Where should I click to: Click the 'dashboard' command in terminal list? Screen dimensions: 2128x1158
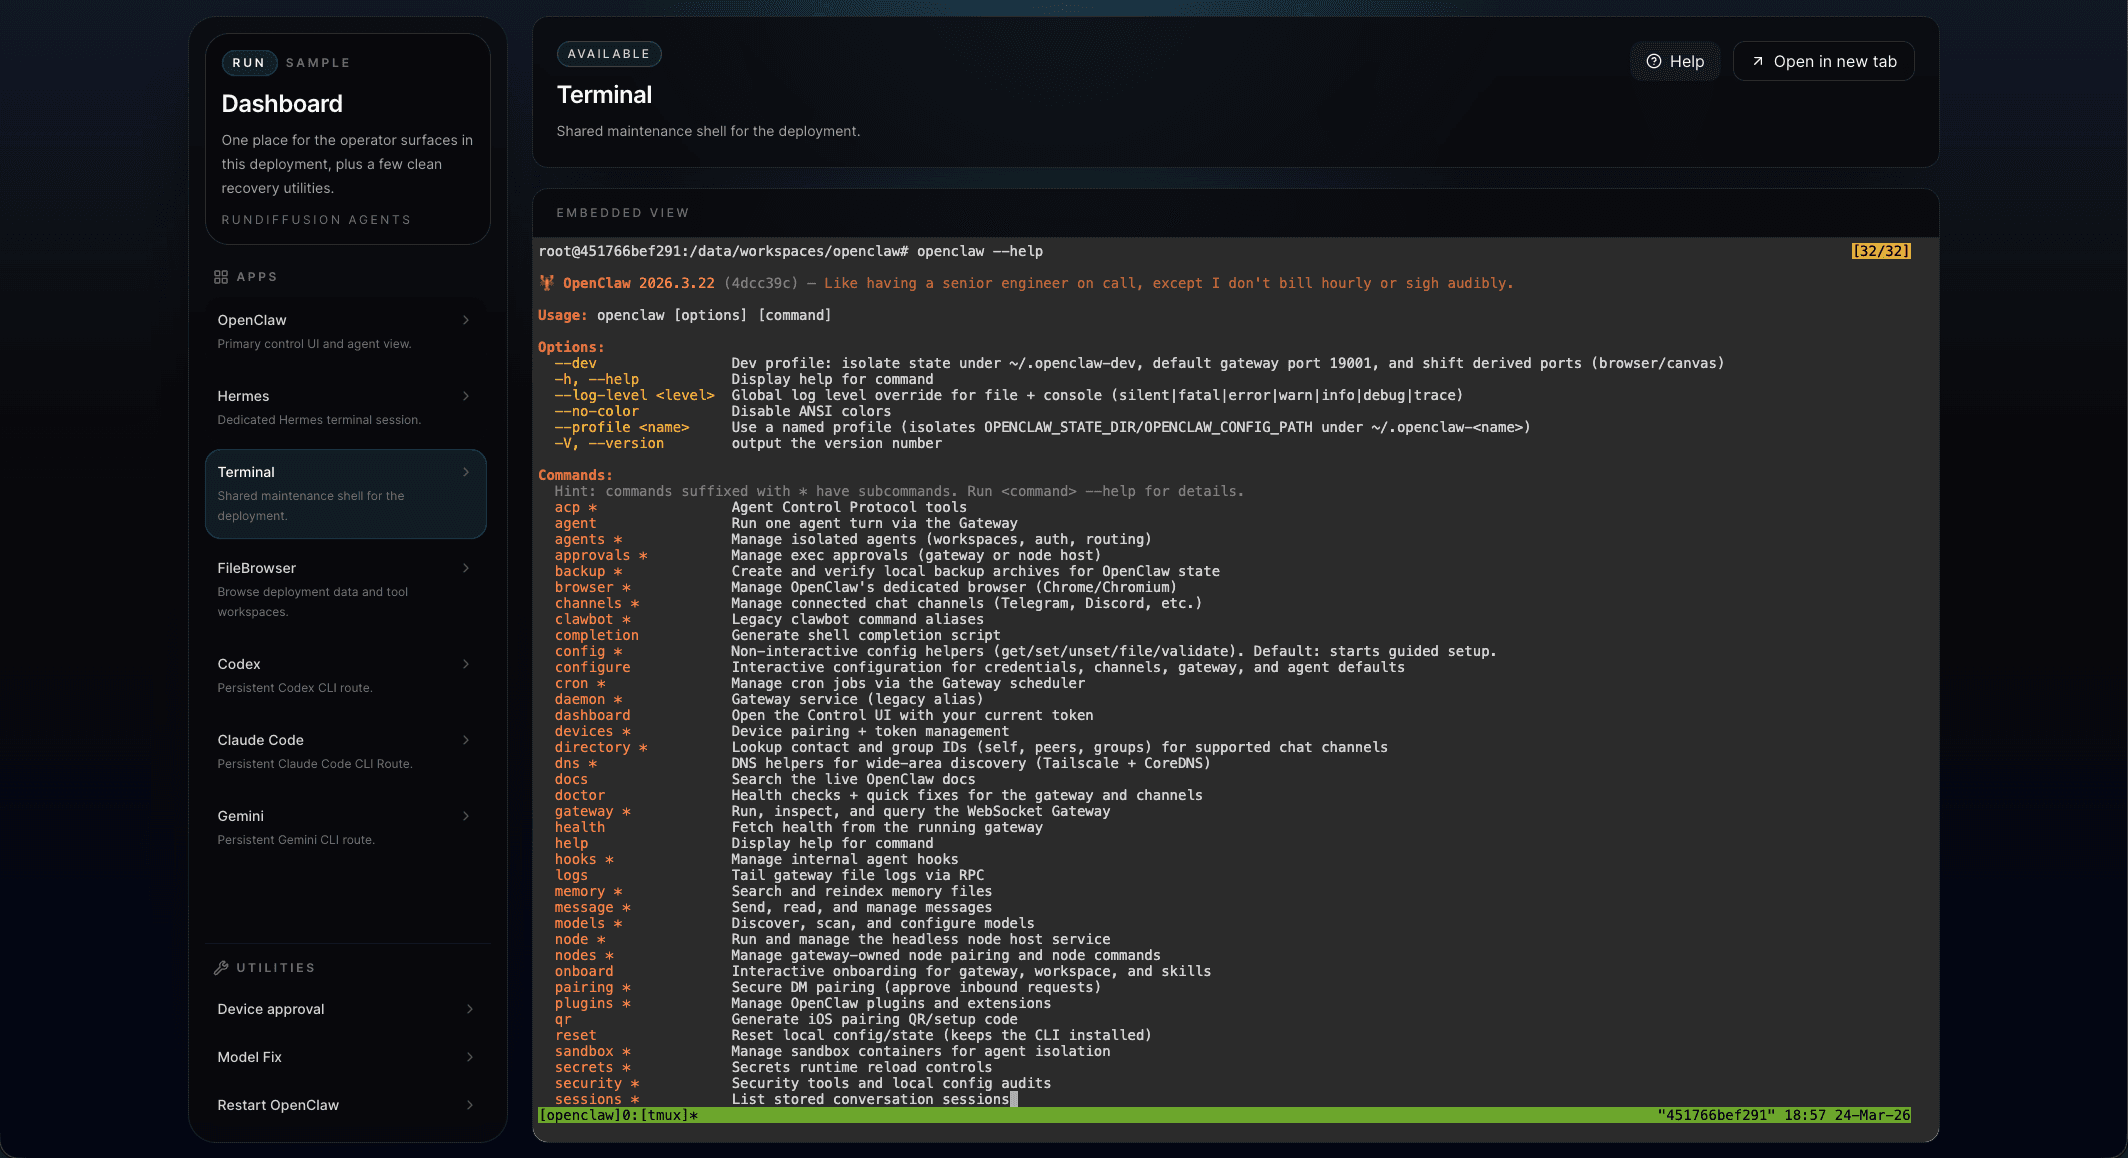coord(593,715)
